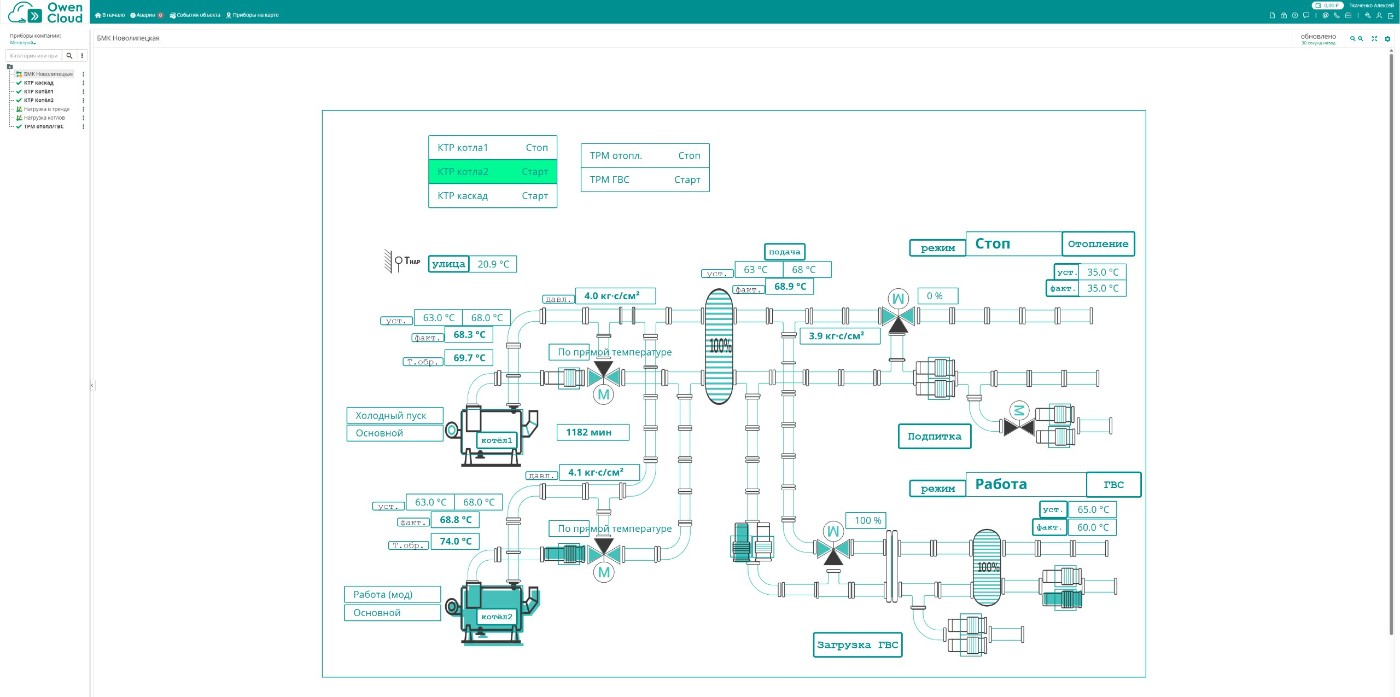The width and height of the screenshot is (1400, 697).
Task: Toggle the ТРМ ГВС Старт status row
Action: tap(645, 180)
